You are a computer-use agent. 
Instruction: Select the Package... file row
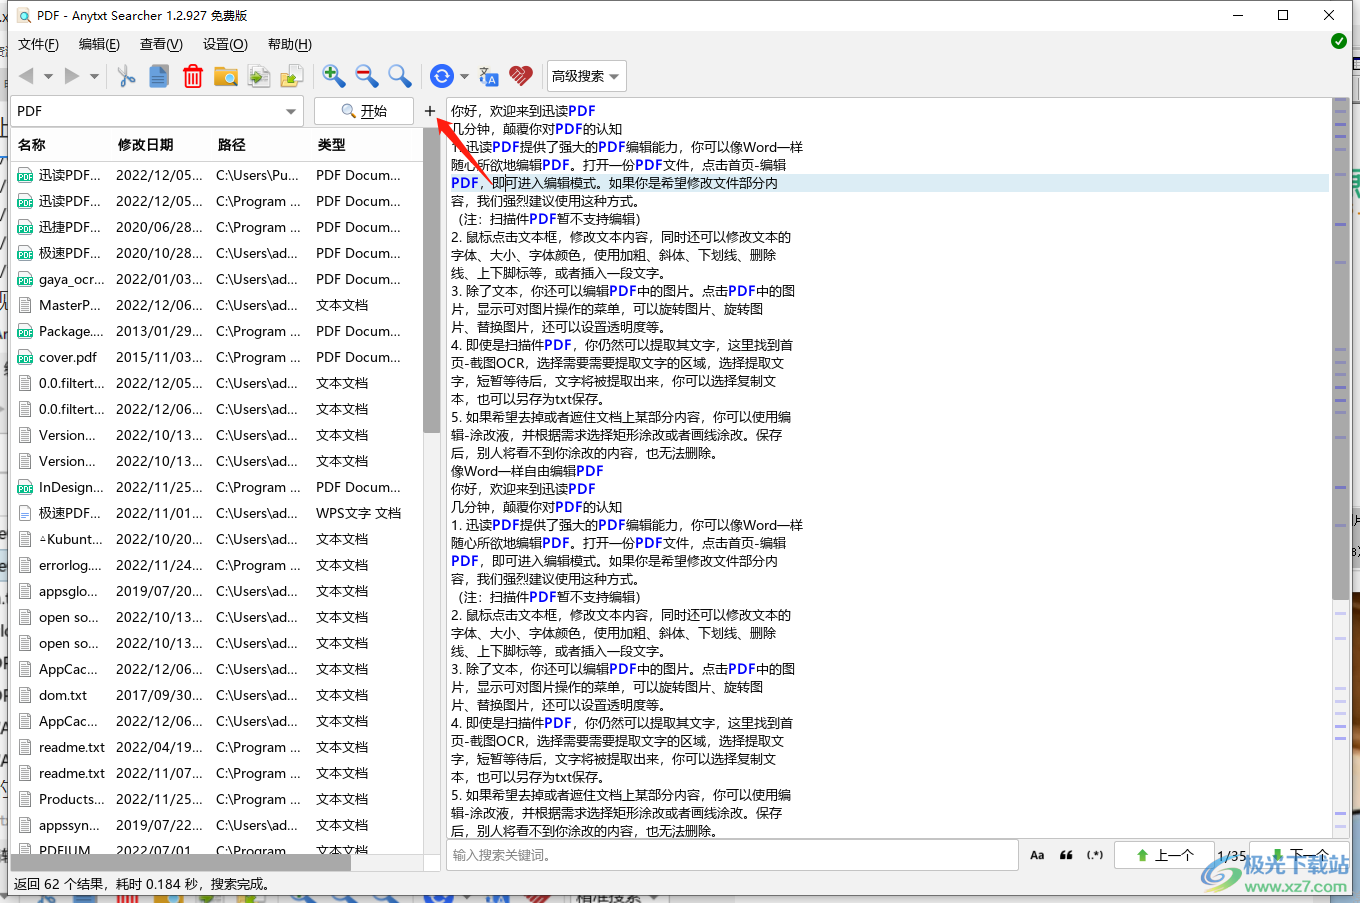(x=216, y=331)
